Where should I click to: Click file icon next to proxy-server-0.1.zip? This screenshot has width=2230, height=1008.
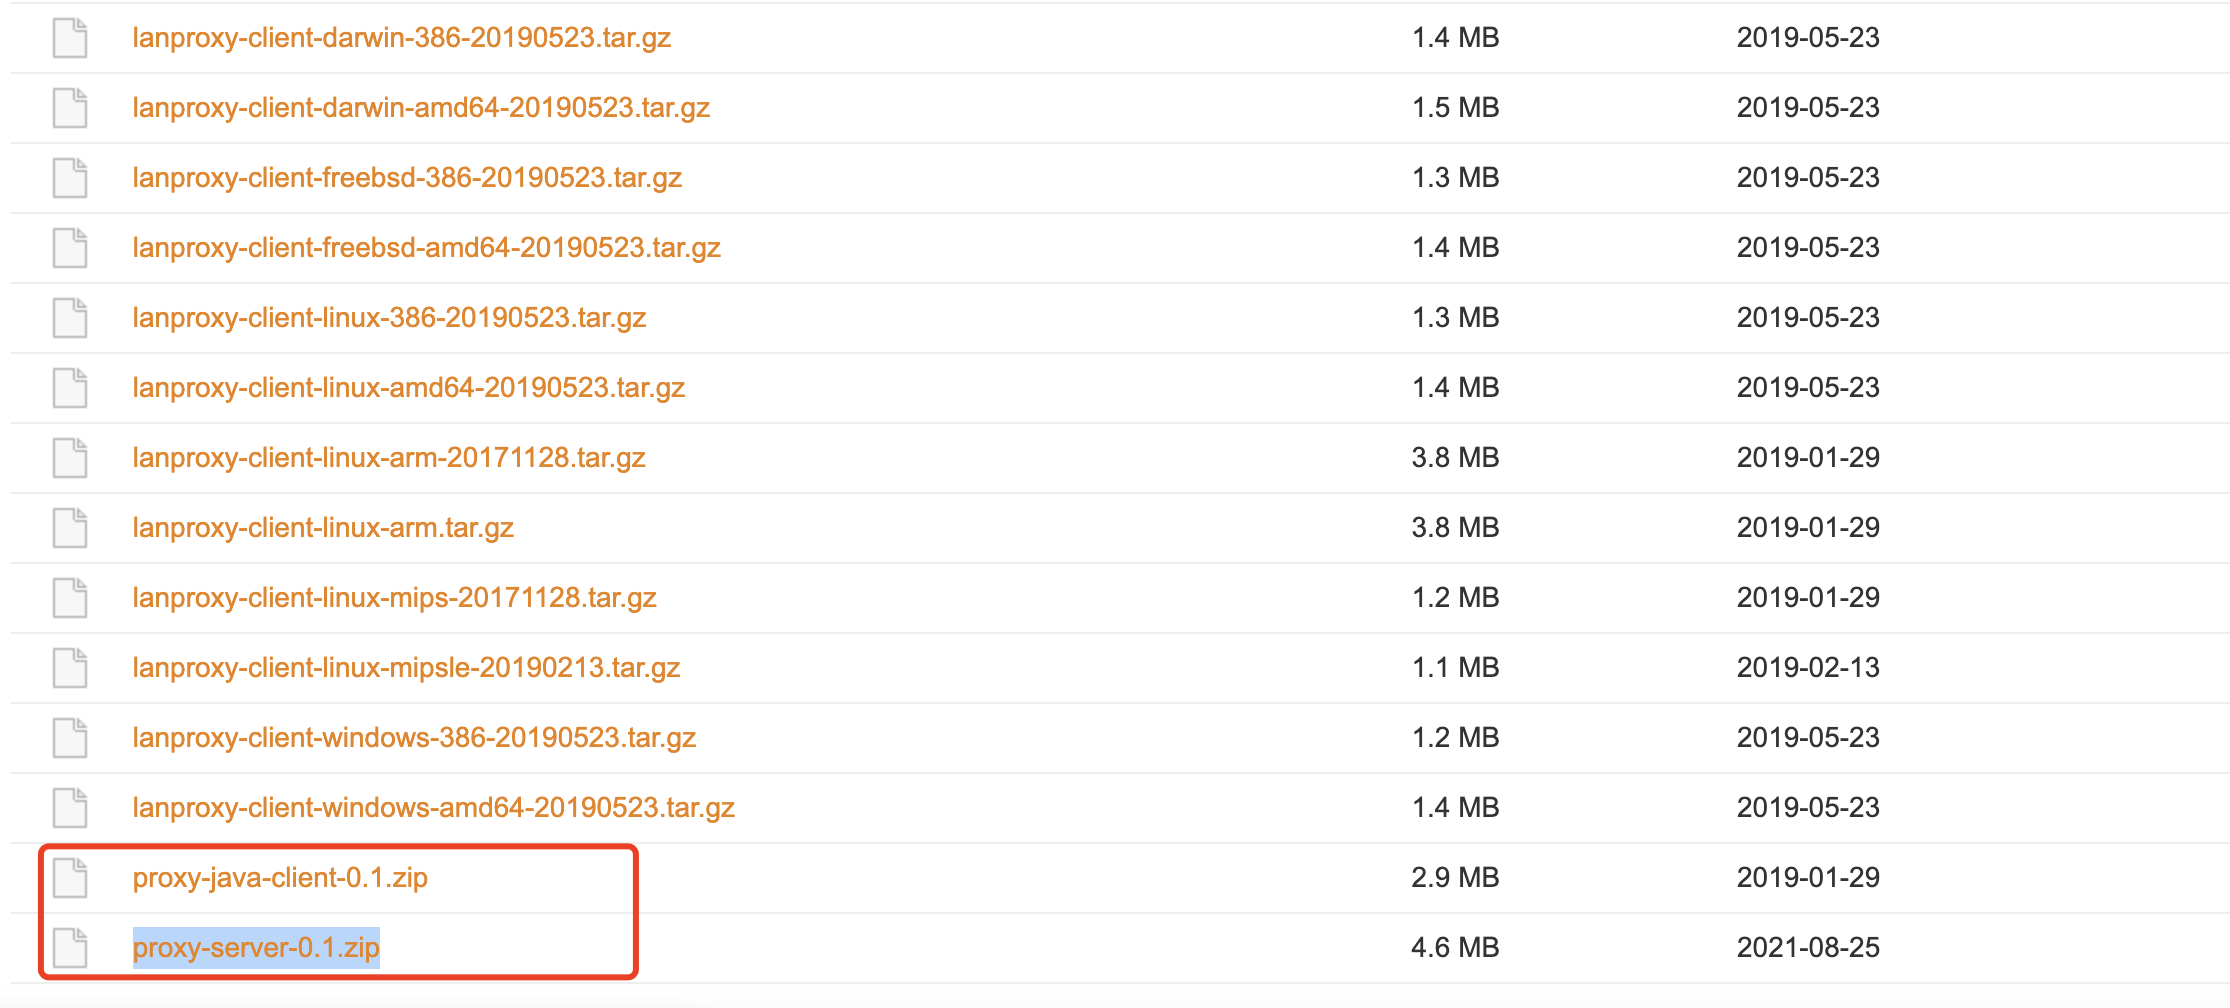pyautogui.click(x=70, y=948)
